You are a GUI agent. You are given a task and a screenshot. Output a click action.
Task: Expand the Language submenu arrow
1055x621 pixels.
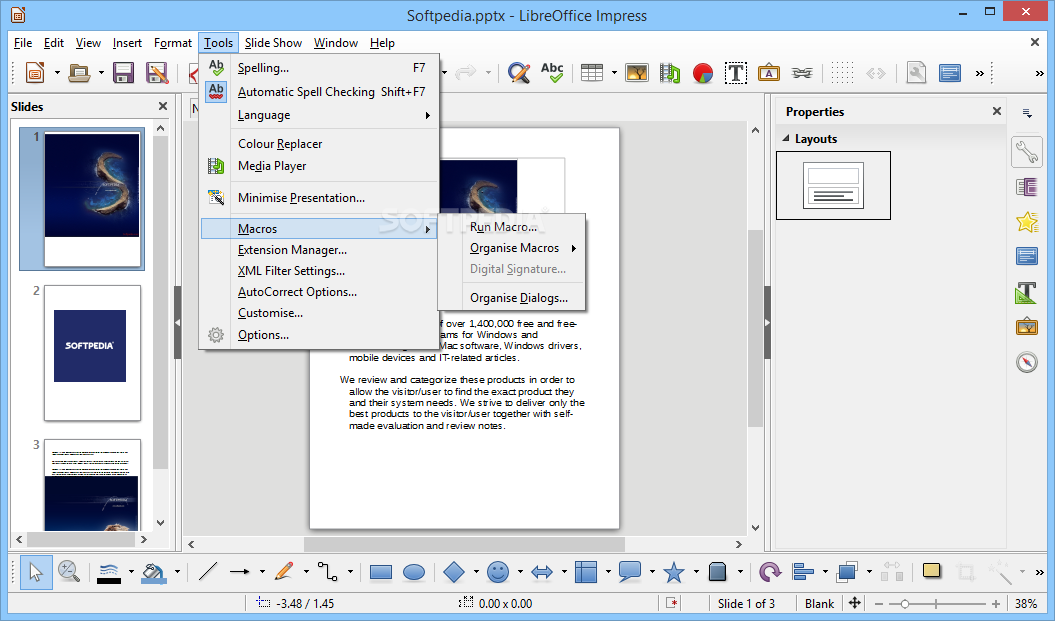(x=427, y=115)
